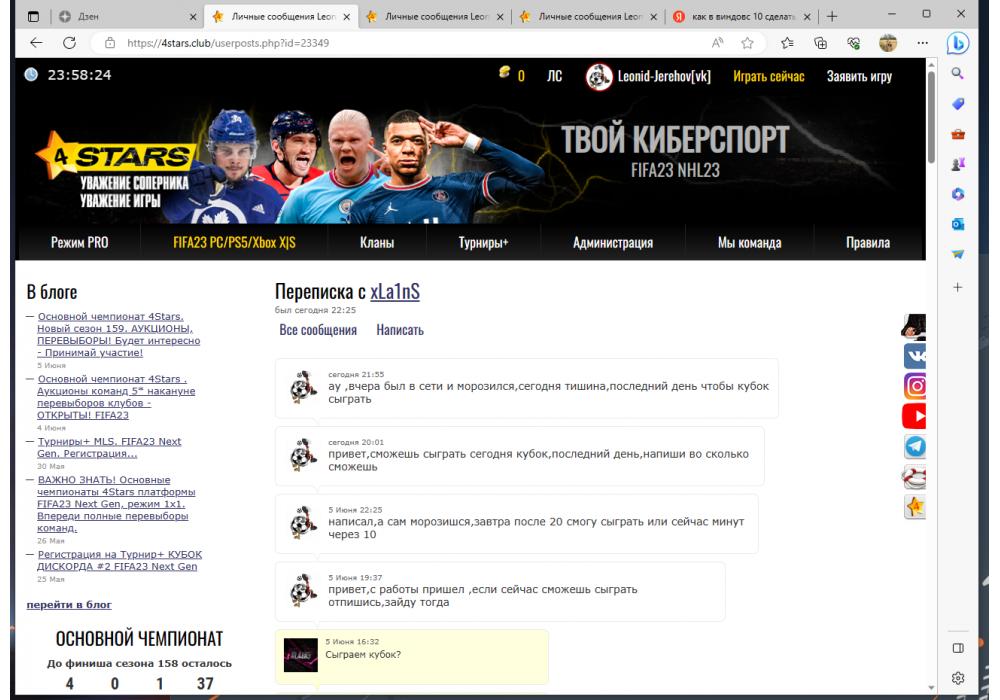Open Edge Collections icon
Viewport: 1000px width, 700px height.
820,43
